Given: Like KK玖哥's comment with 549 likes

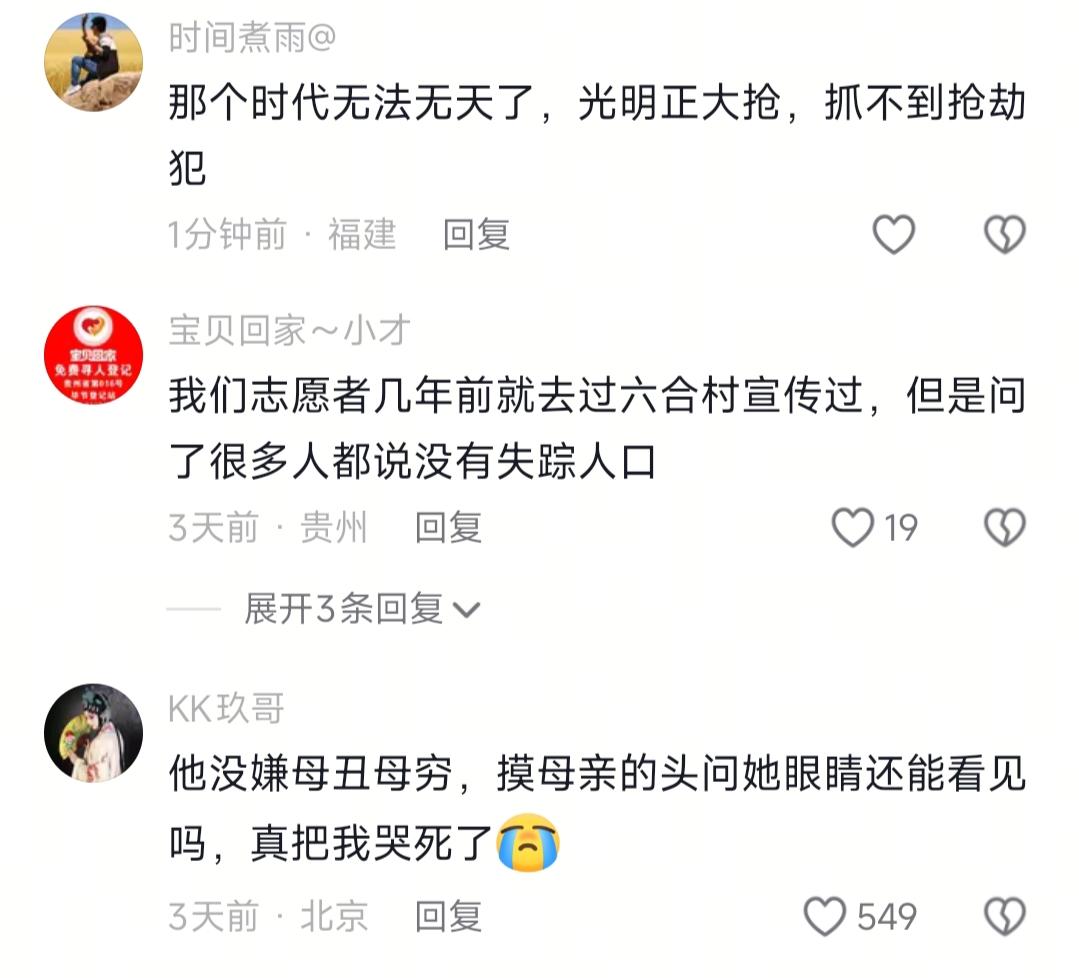Looking at the screenshot, I should tap(824, 917).
